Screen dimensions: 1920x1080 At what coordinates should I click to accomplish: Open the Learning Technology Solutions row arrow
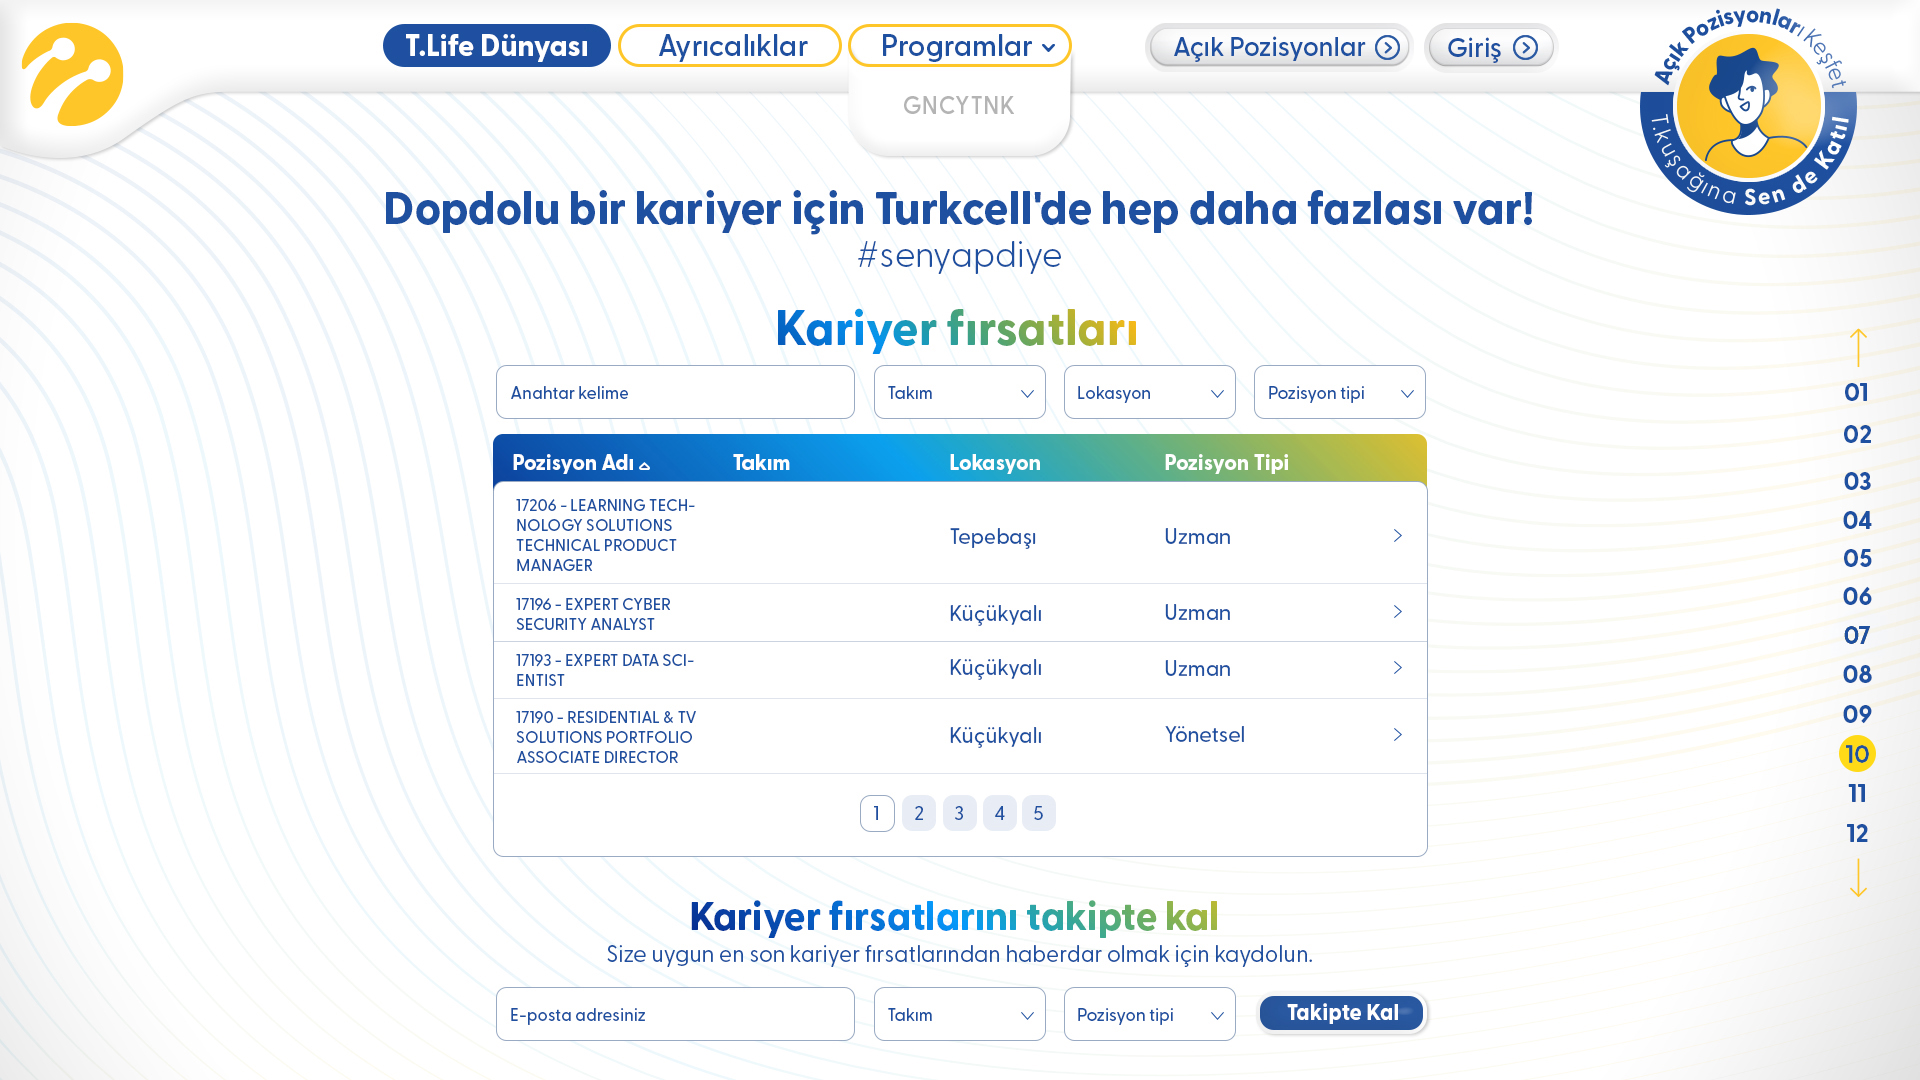tap(1398, 536)
